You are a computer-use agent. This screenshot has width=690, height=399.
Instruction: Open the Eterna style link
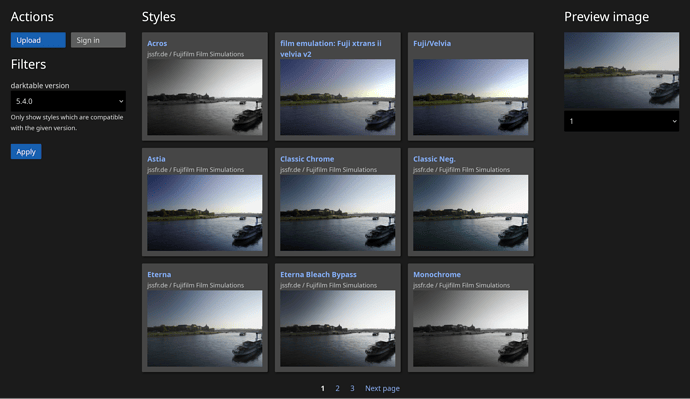(159, 275)
